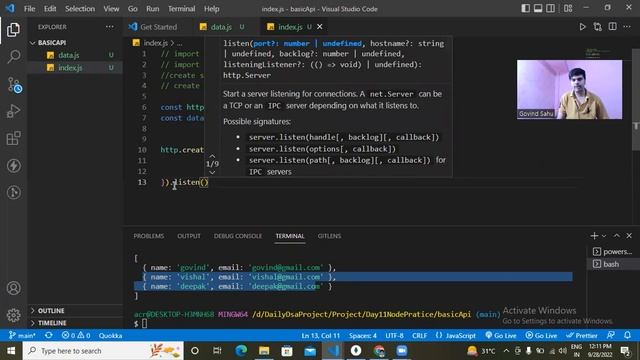Switch to the data.js editor tab
Viewport: 640px width, 360px height.
pyautogui.click(x=222, y=27)
